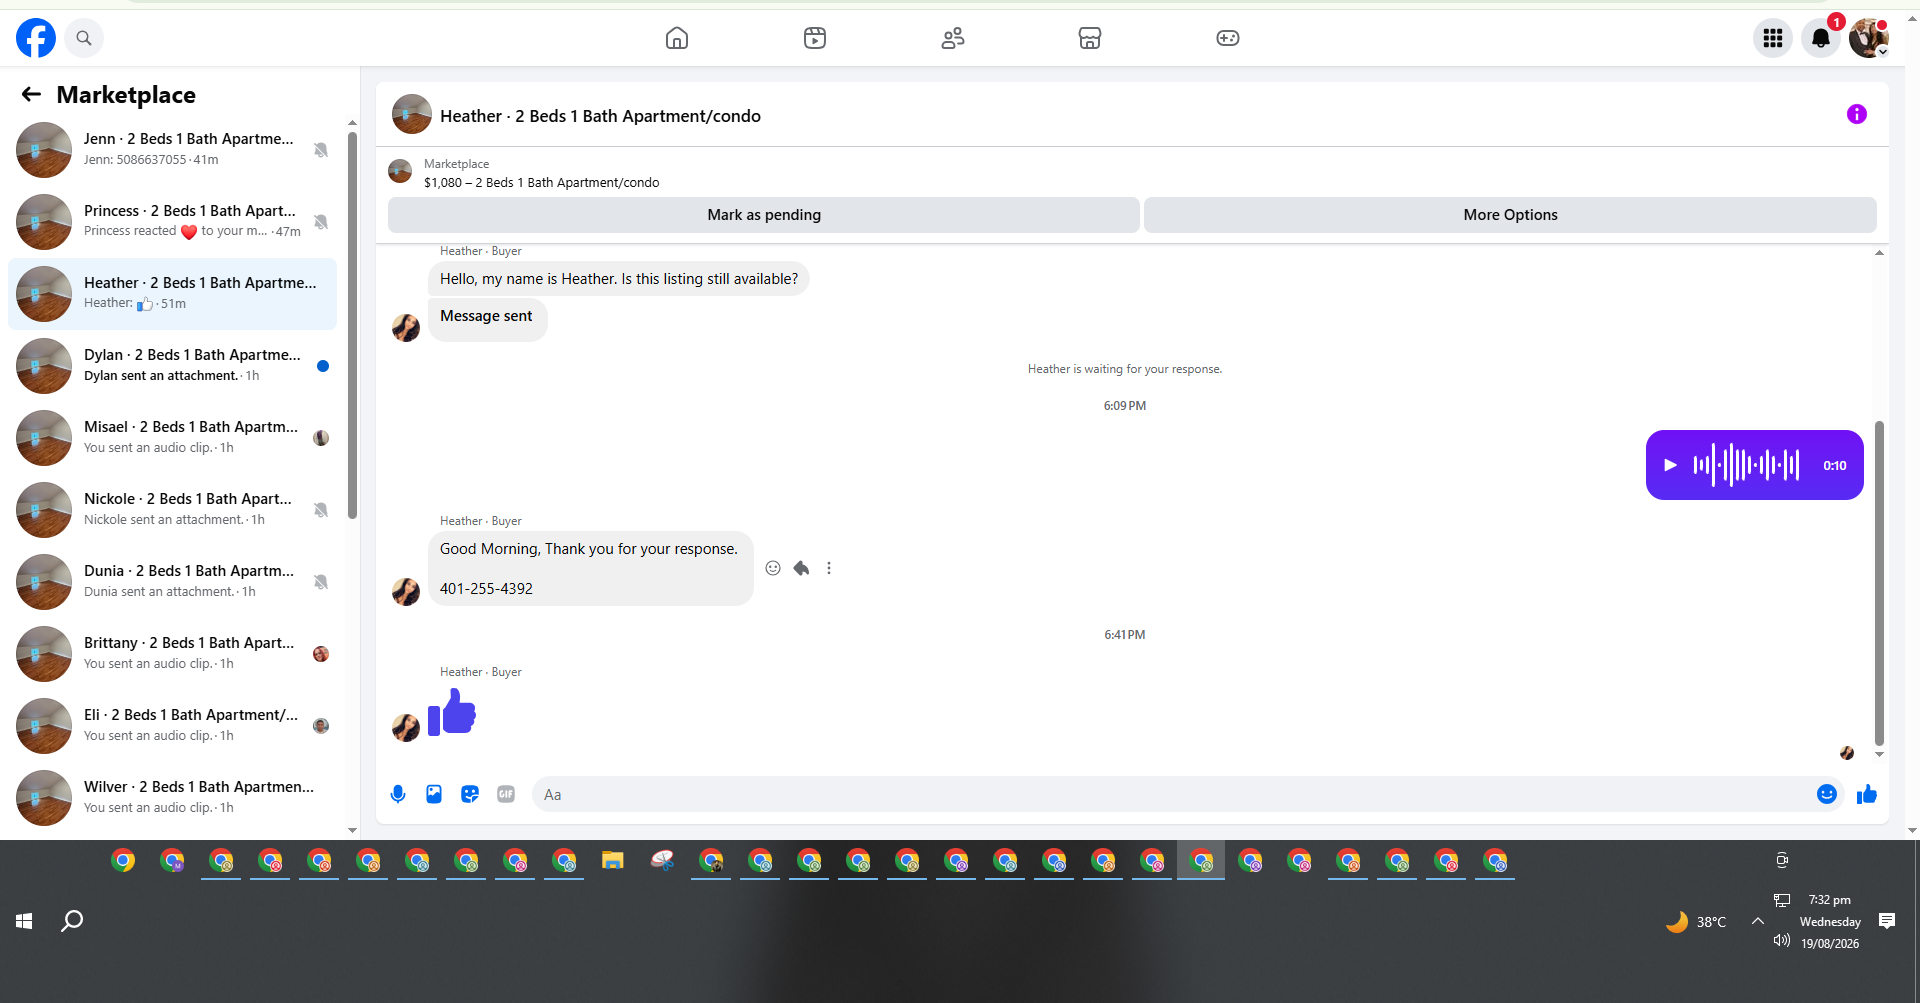This screenshot has width=1920, height=1003.
Task: Open the $1,080 2 Beds listing link
Action: click(541, 182)
